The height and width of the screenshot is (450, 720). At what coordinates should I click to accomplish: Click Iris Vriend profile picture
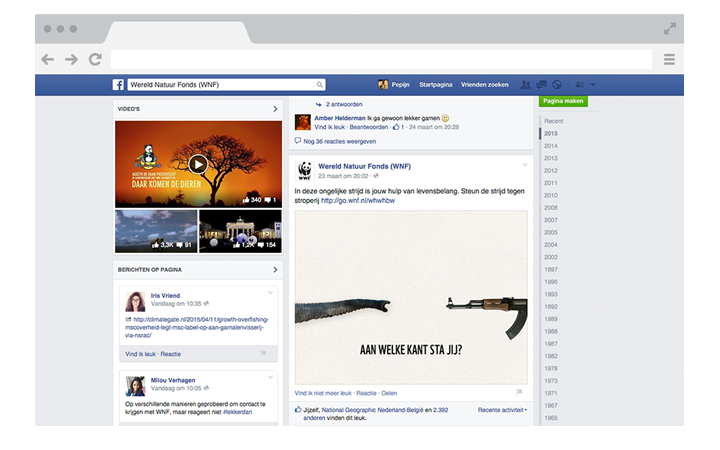(135, 301)
